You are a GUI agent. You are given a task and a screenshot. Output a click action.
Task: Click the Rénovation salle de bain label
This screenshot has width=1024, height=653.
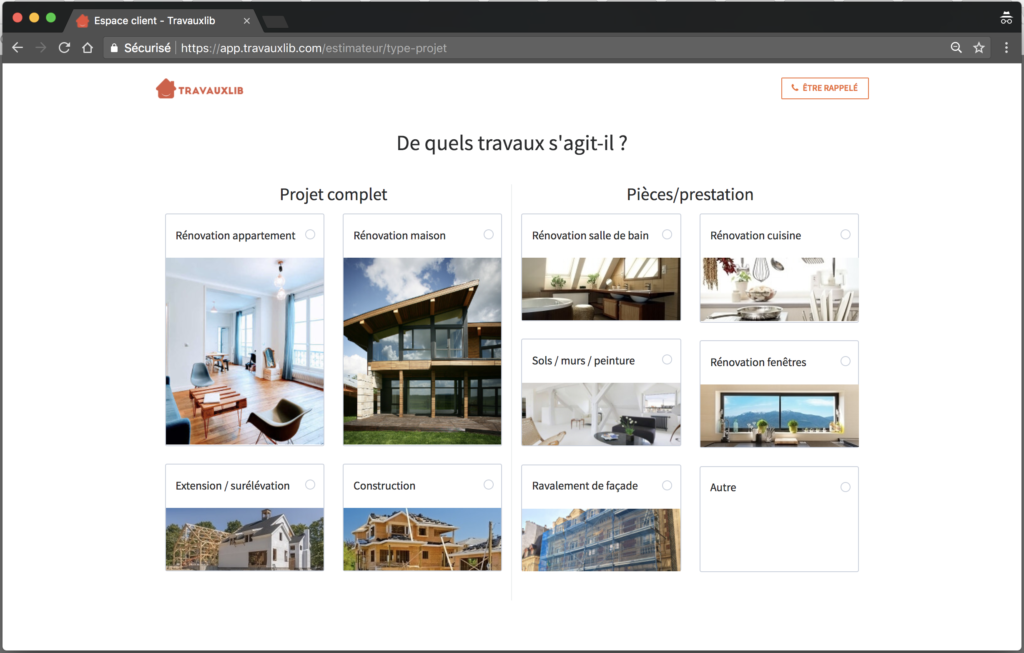(x=590, y=236)
